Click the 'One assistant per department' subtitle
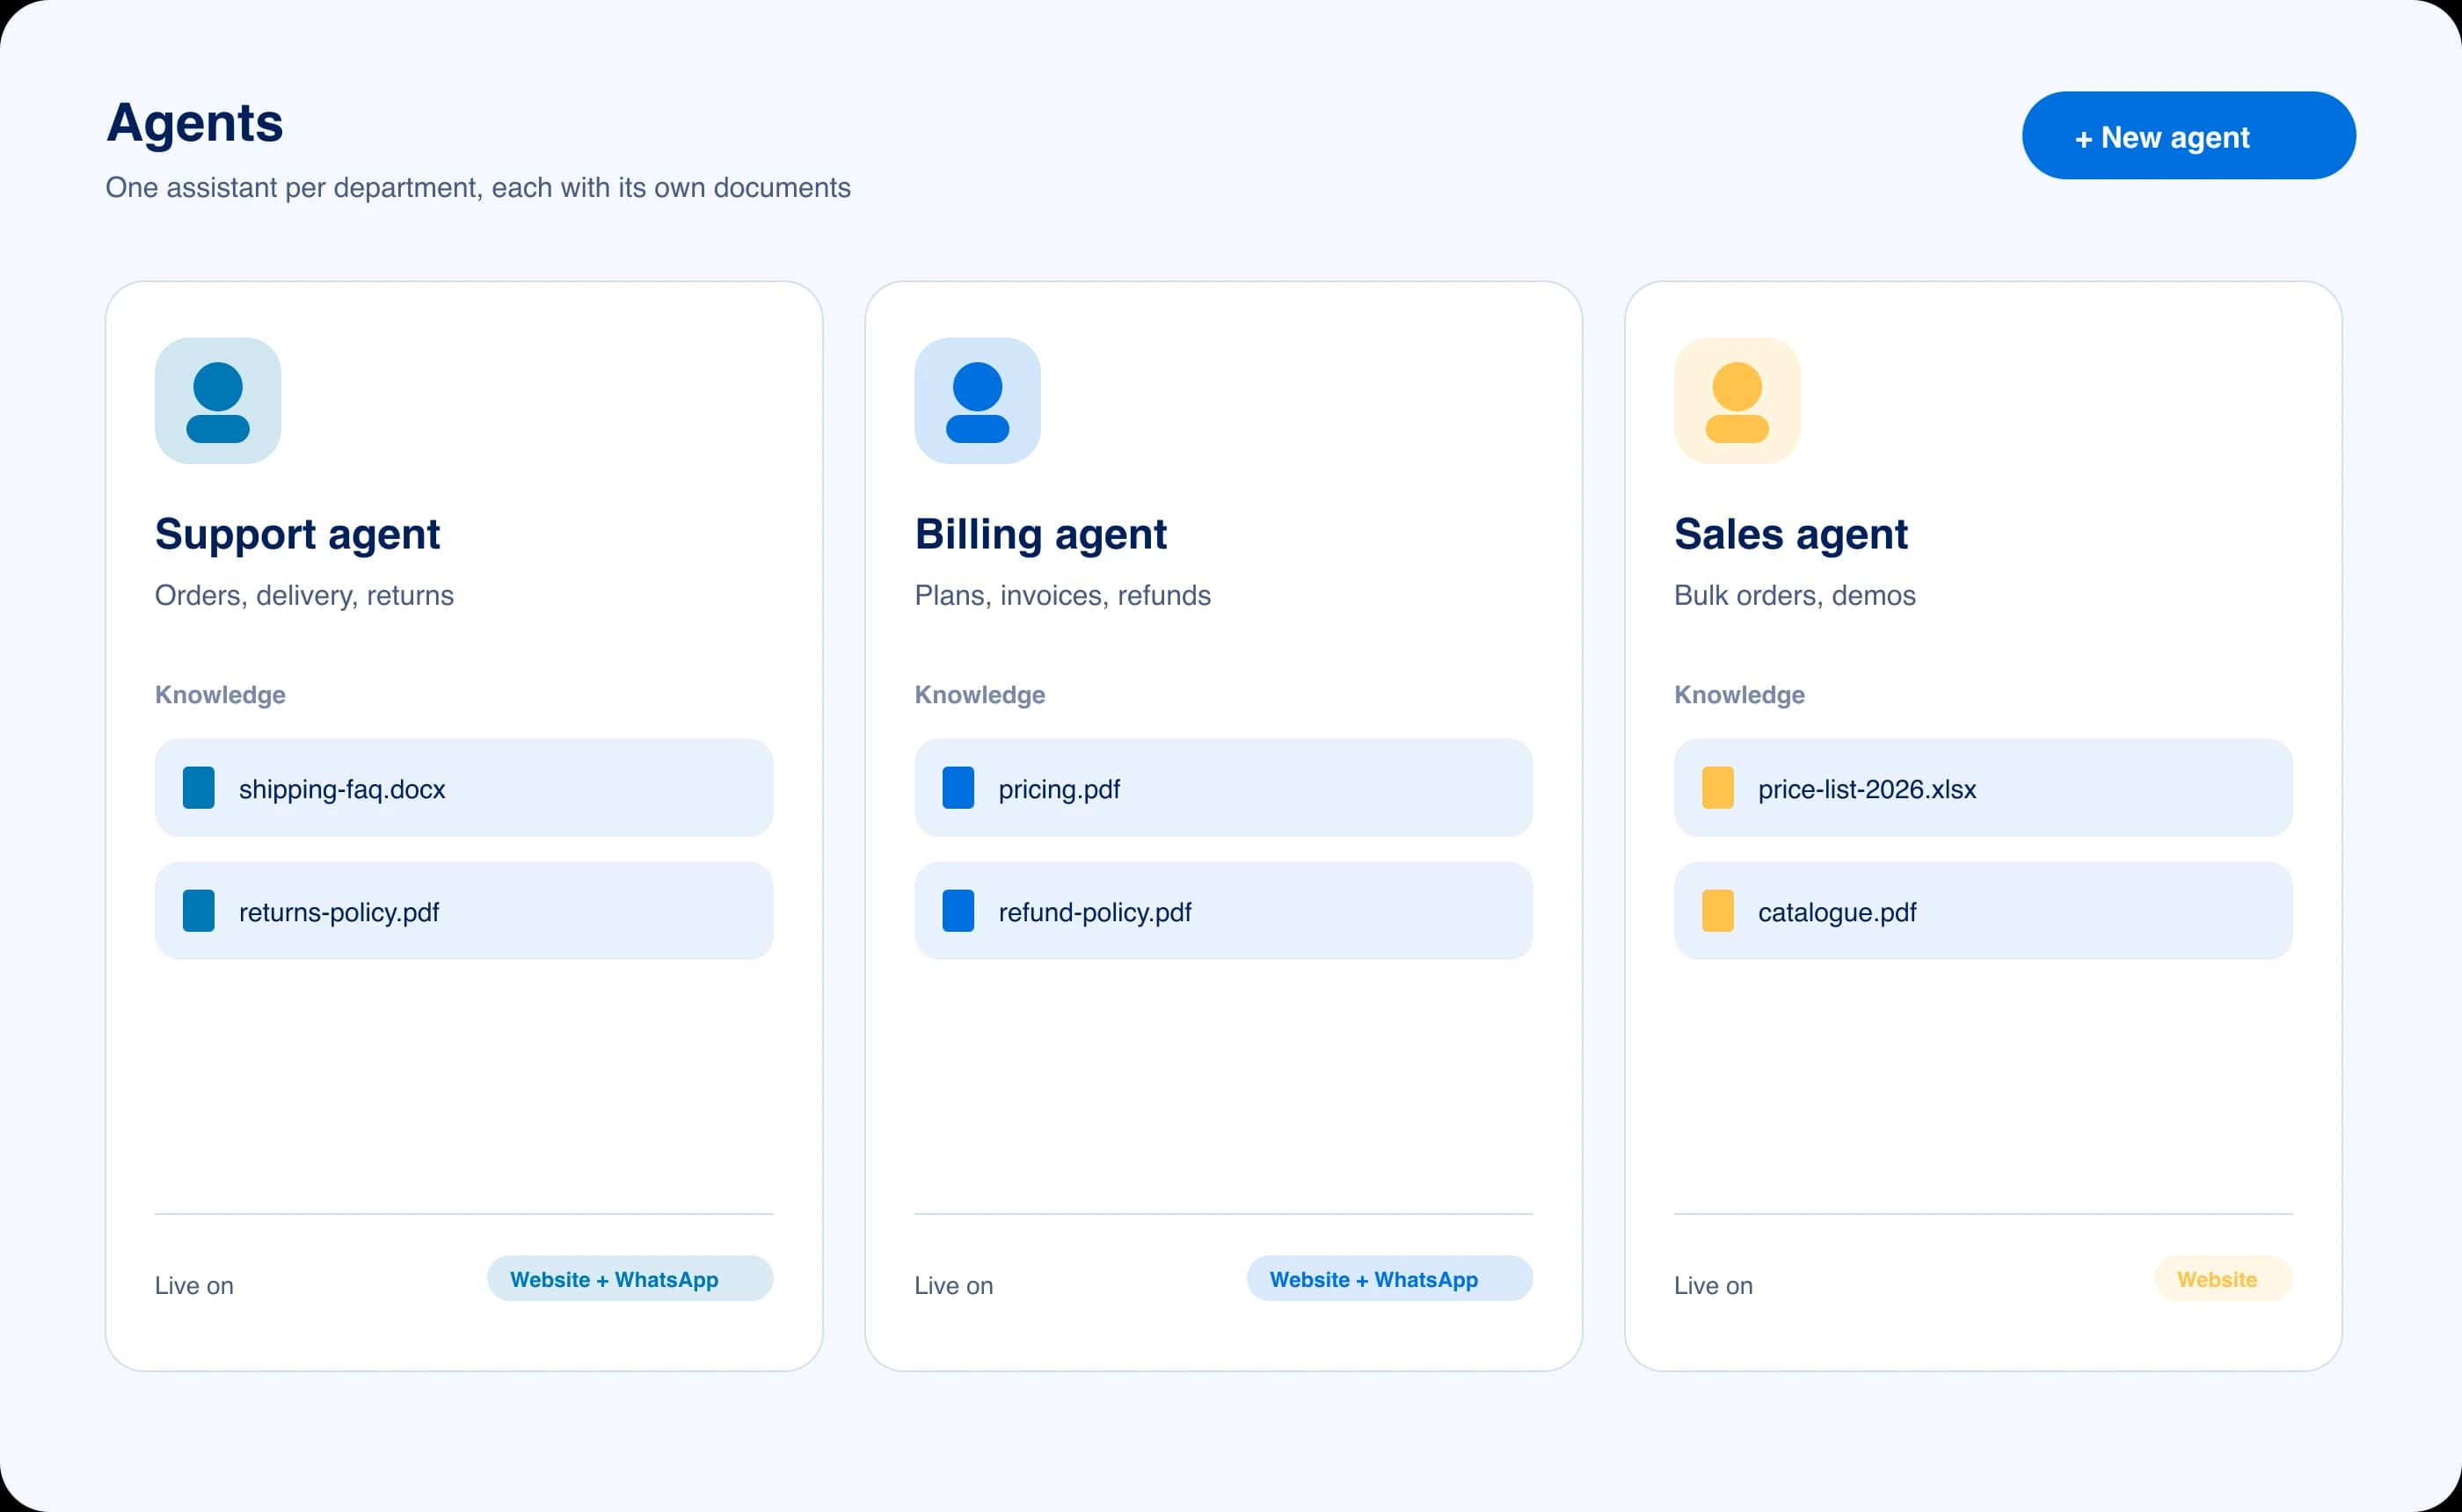 pyautogui.click(x=478, y=188)
